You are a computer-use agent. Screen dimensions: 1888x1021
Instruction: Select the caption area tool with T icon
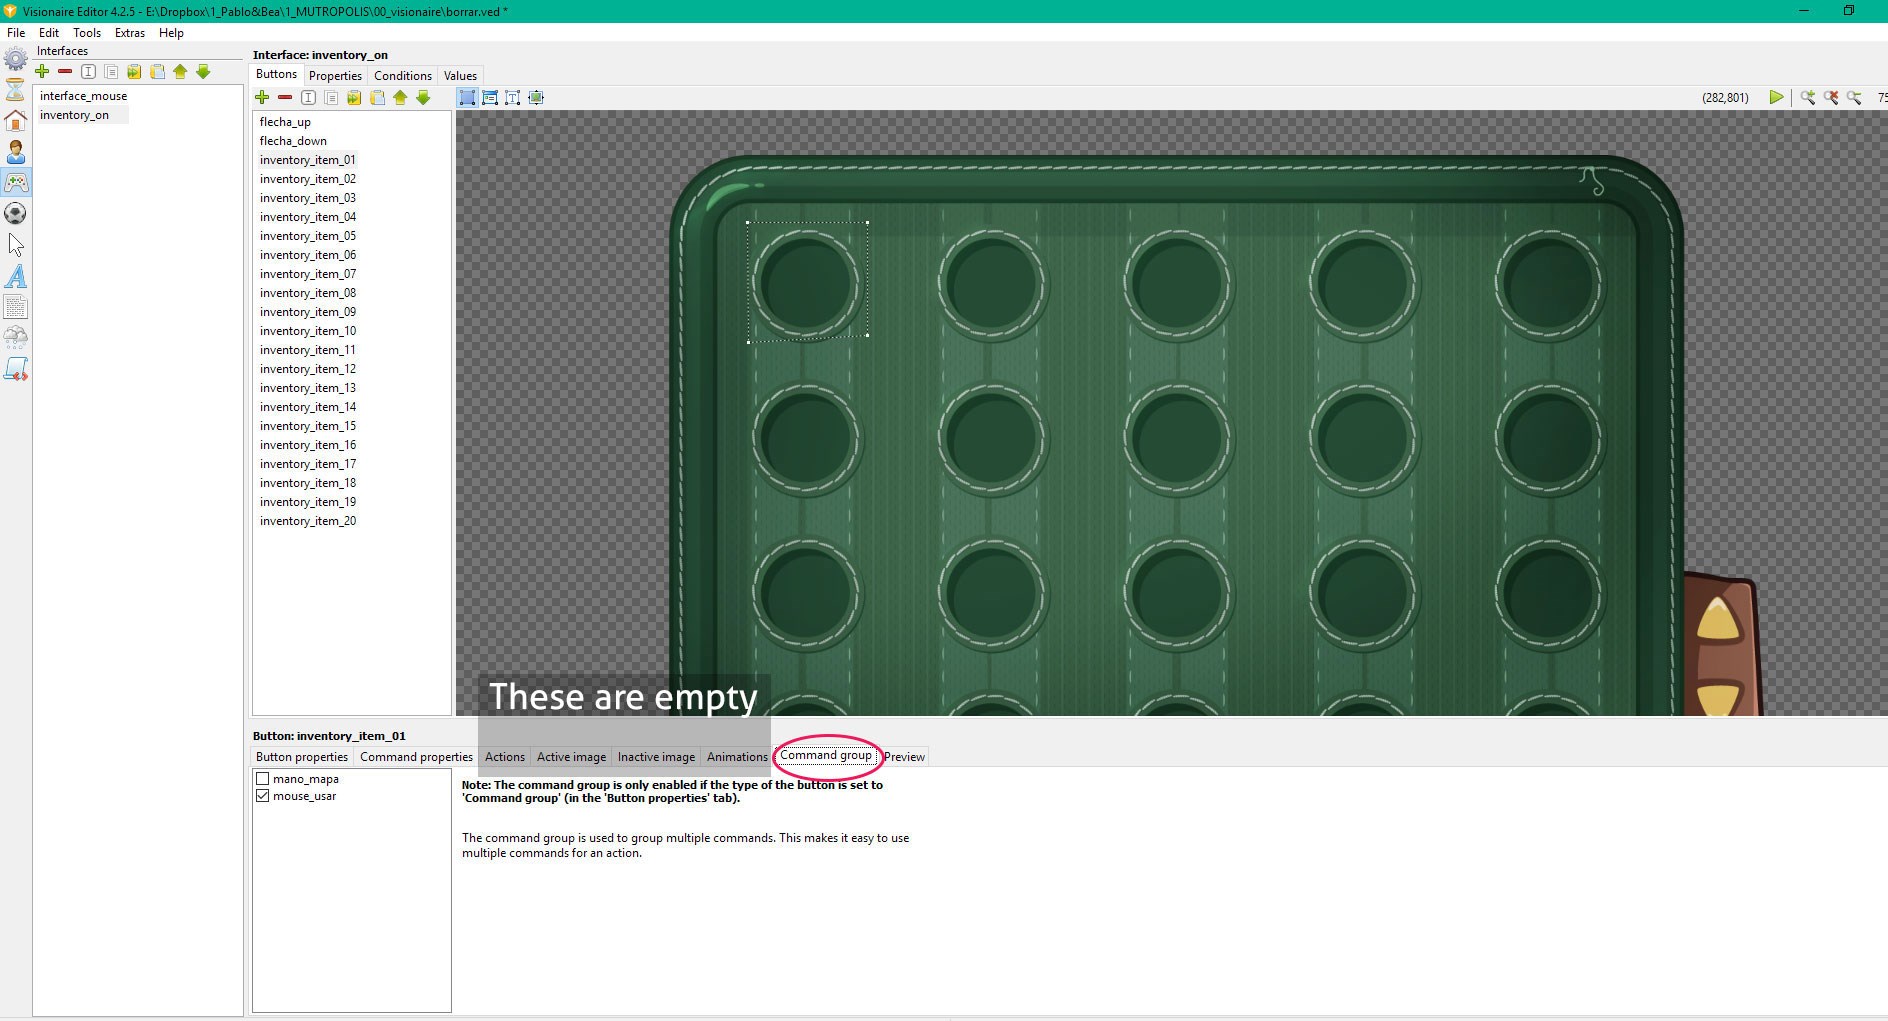513,97
